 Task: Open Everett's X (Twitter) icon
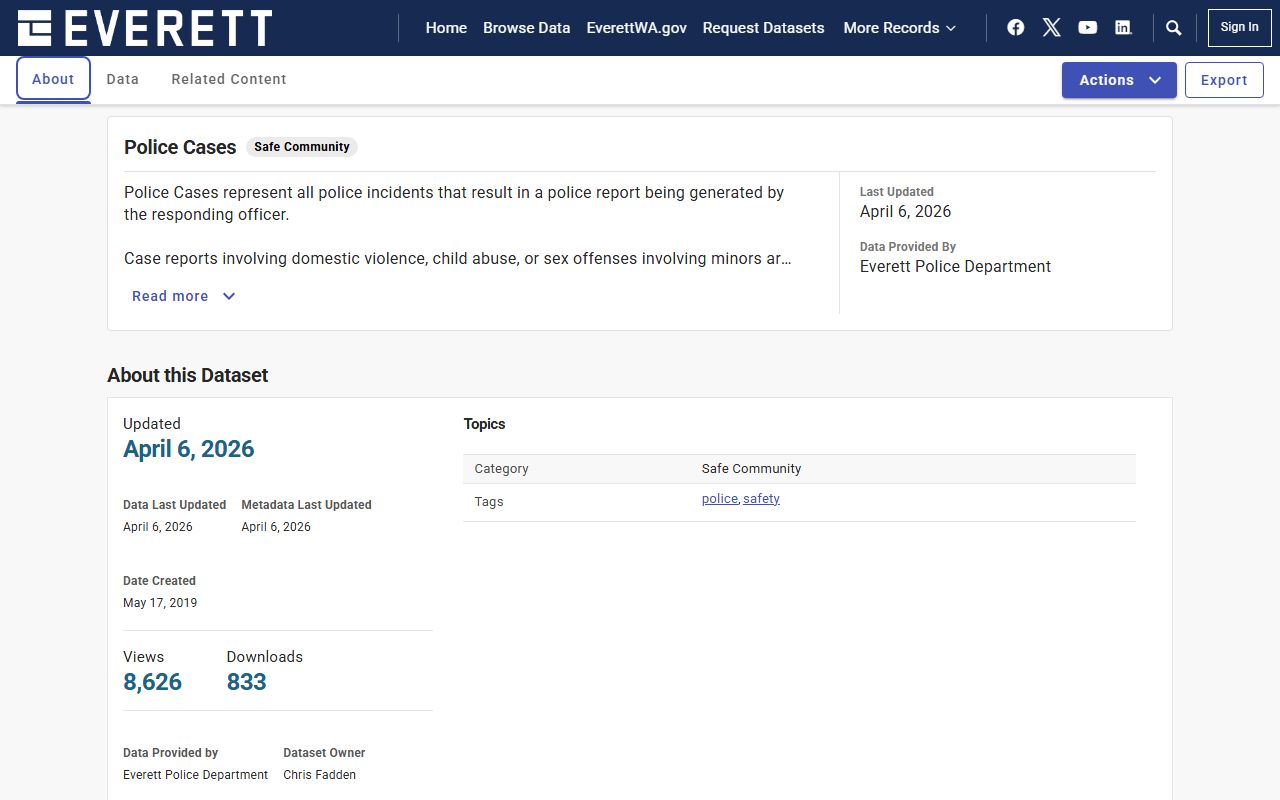point(1051,28)
